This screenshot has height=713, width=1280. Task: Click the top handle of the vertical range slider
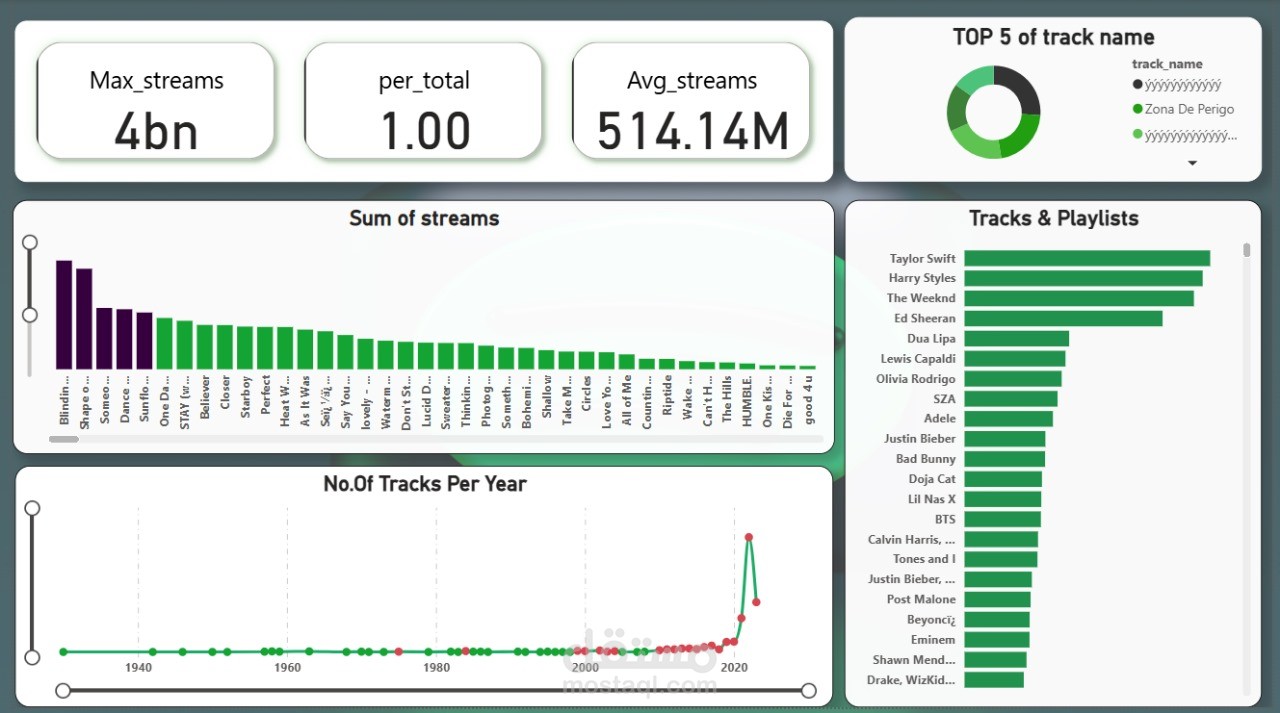(29, 241)
